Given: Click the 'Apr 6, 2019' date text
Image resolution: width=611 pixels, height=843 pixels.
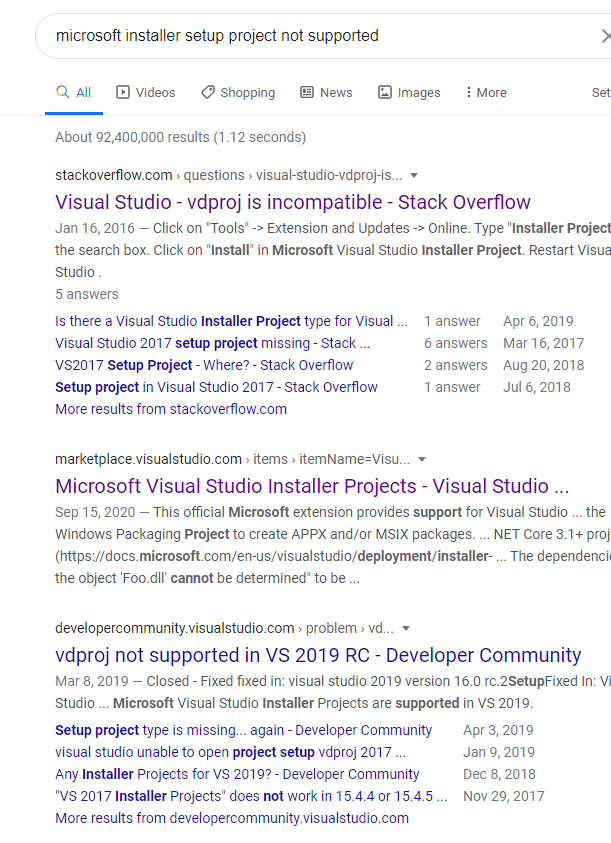Looking at the screenshot, I should (x=538, y=321).
